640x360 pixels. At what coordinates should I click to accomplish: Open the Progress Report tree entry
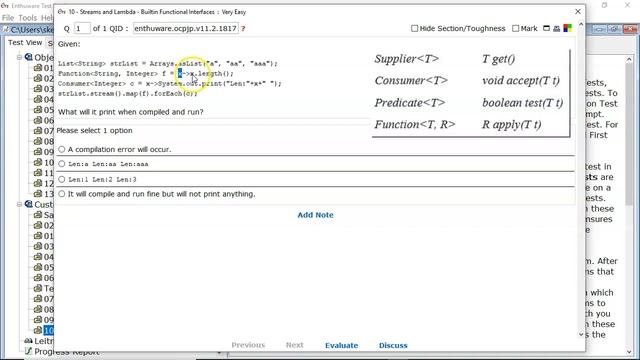click(x=62, y=351)
